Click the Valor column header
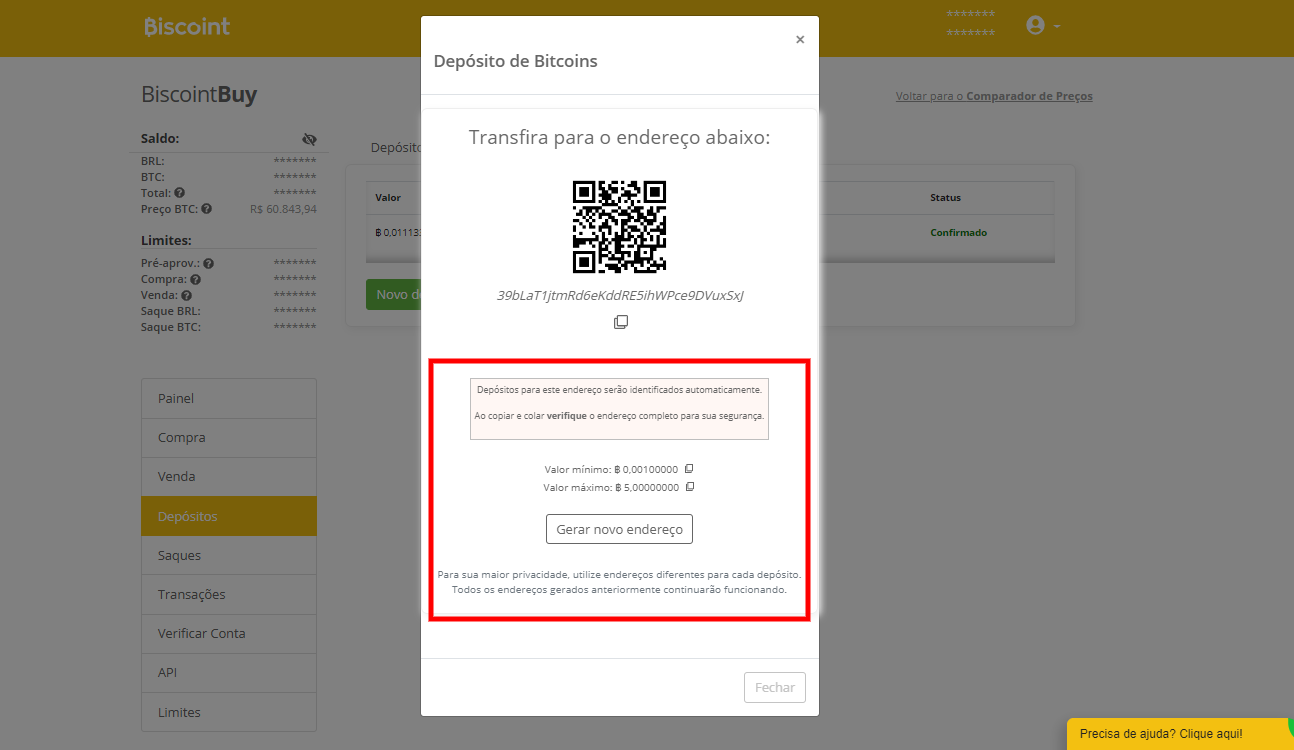The width and height of the screenshot is (1294, 750). (388, 198)
